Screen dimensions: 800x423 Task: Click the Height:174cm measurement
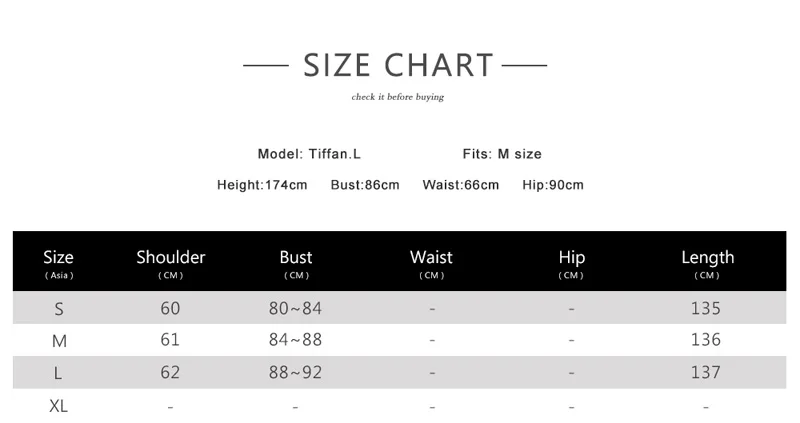[x=262, y=185]
